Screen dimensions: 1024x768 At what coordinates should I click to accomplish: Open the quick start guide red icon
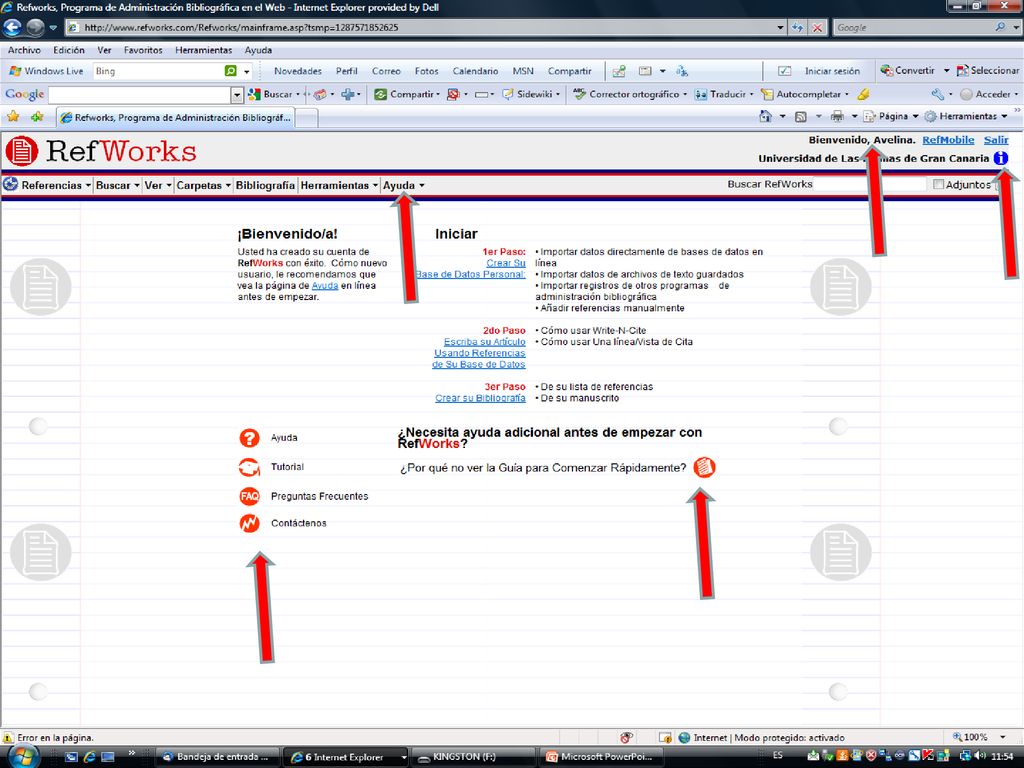pyautogui.click(x=704, y=467)
